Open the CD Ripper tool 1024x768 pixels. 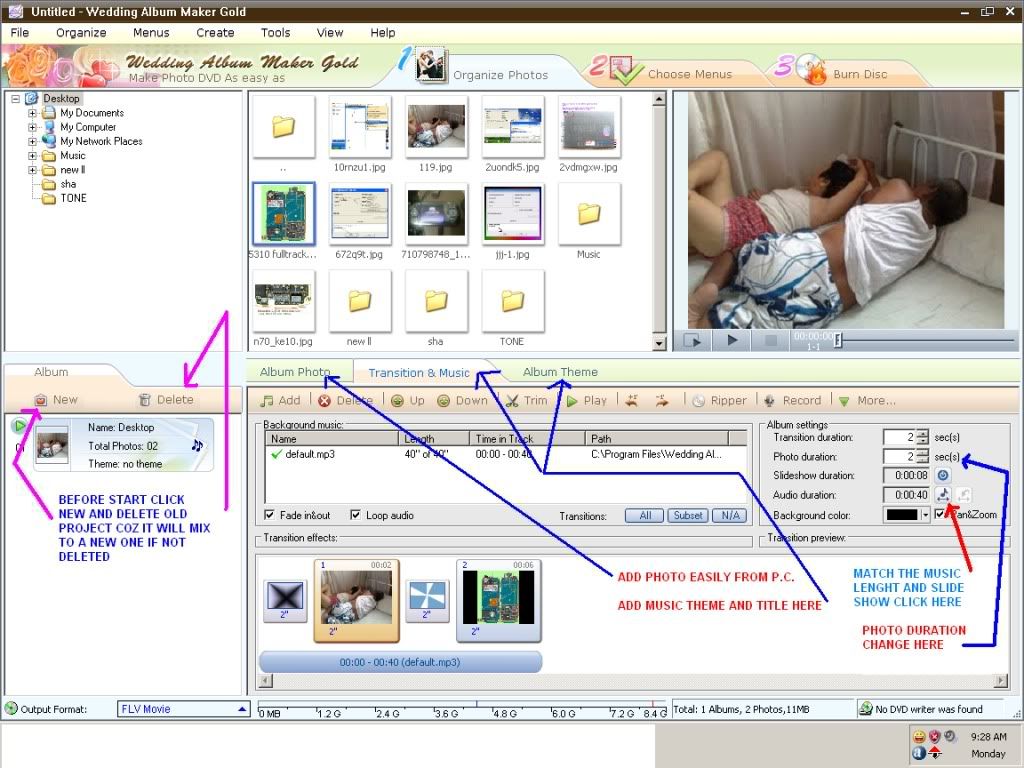tap(719, 400)
